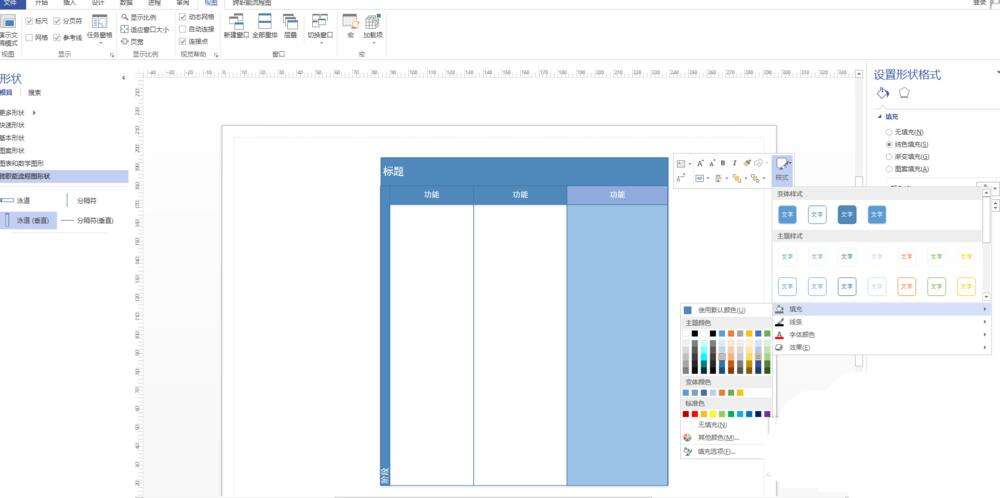
Task: Select the Separator (分隔符) shape
Action: [x=82, y=200]
